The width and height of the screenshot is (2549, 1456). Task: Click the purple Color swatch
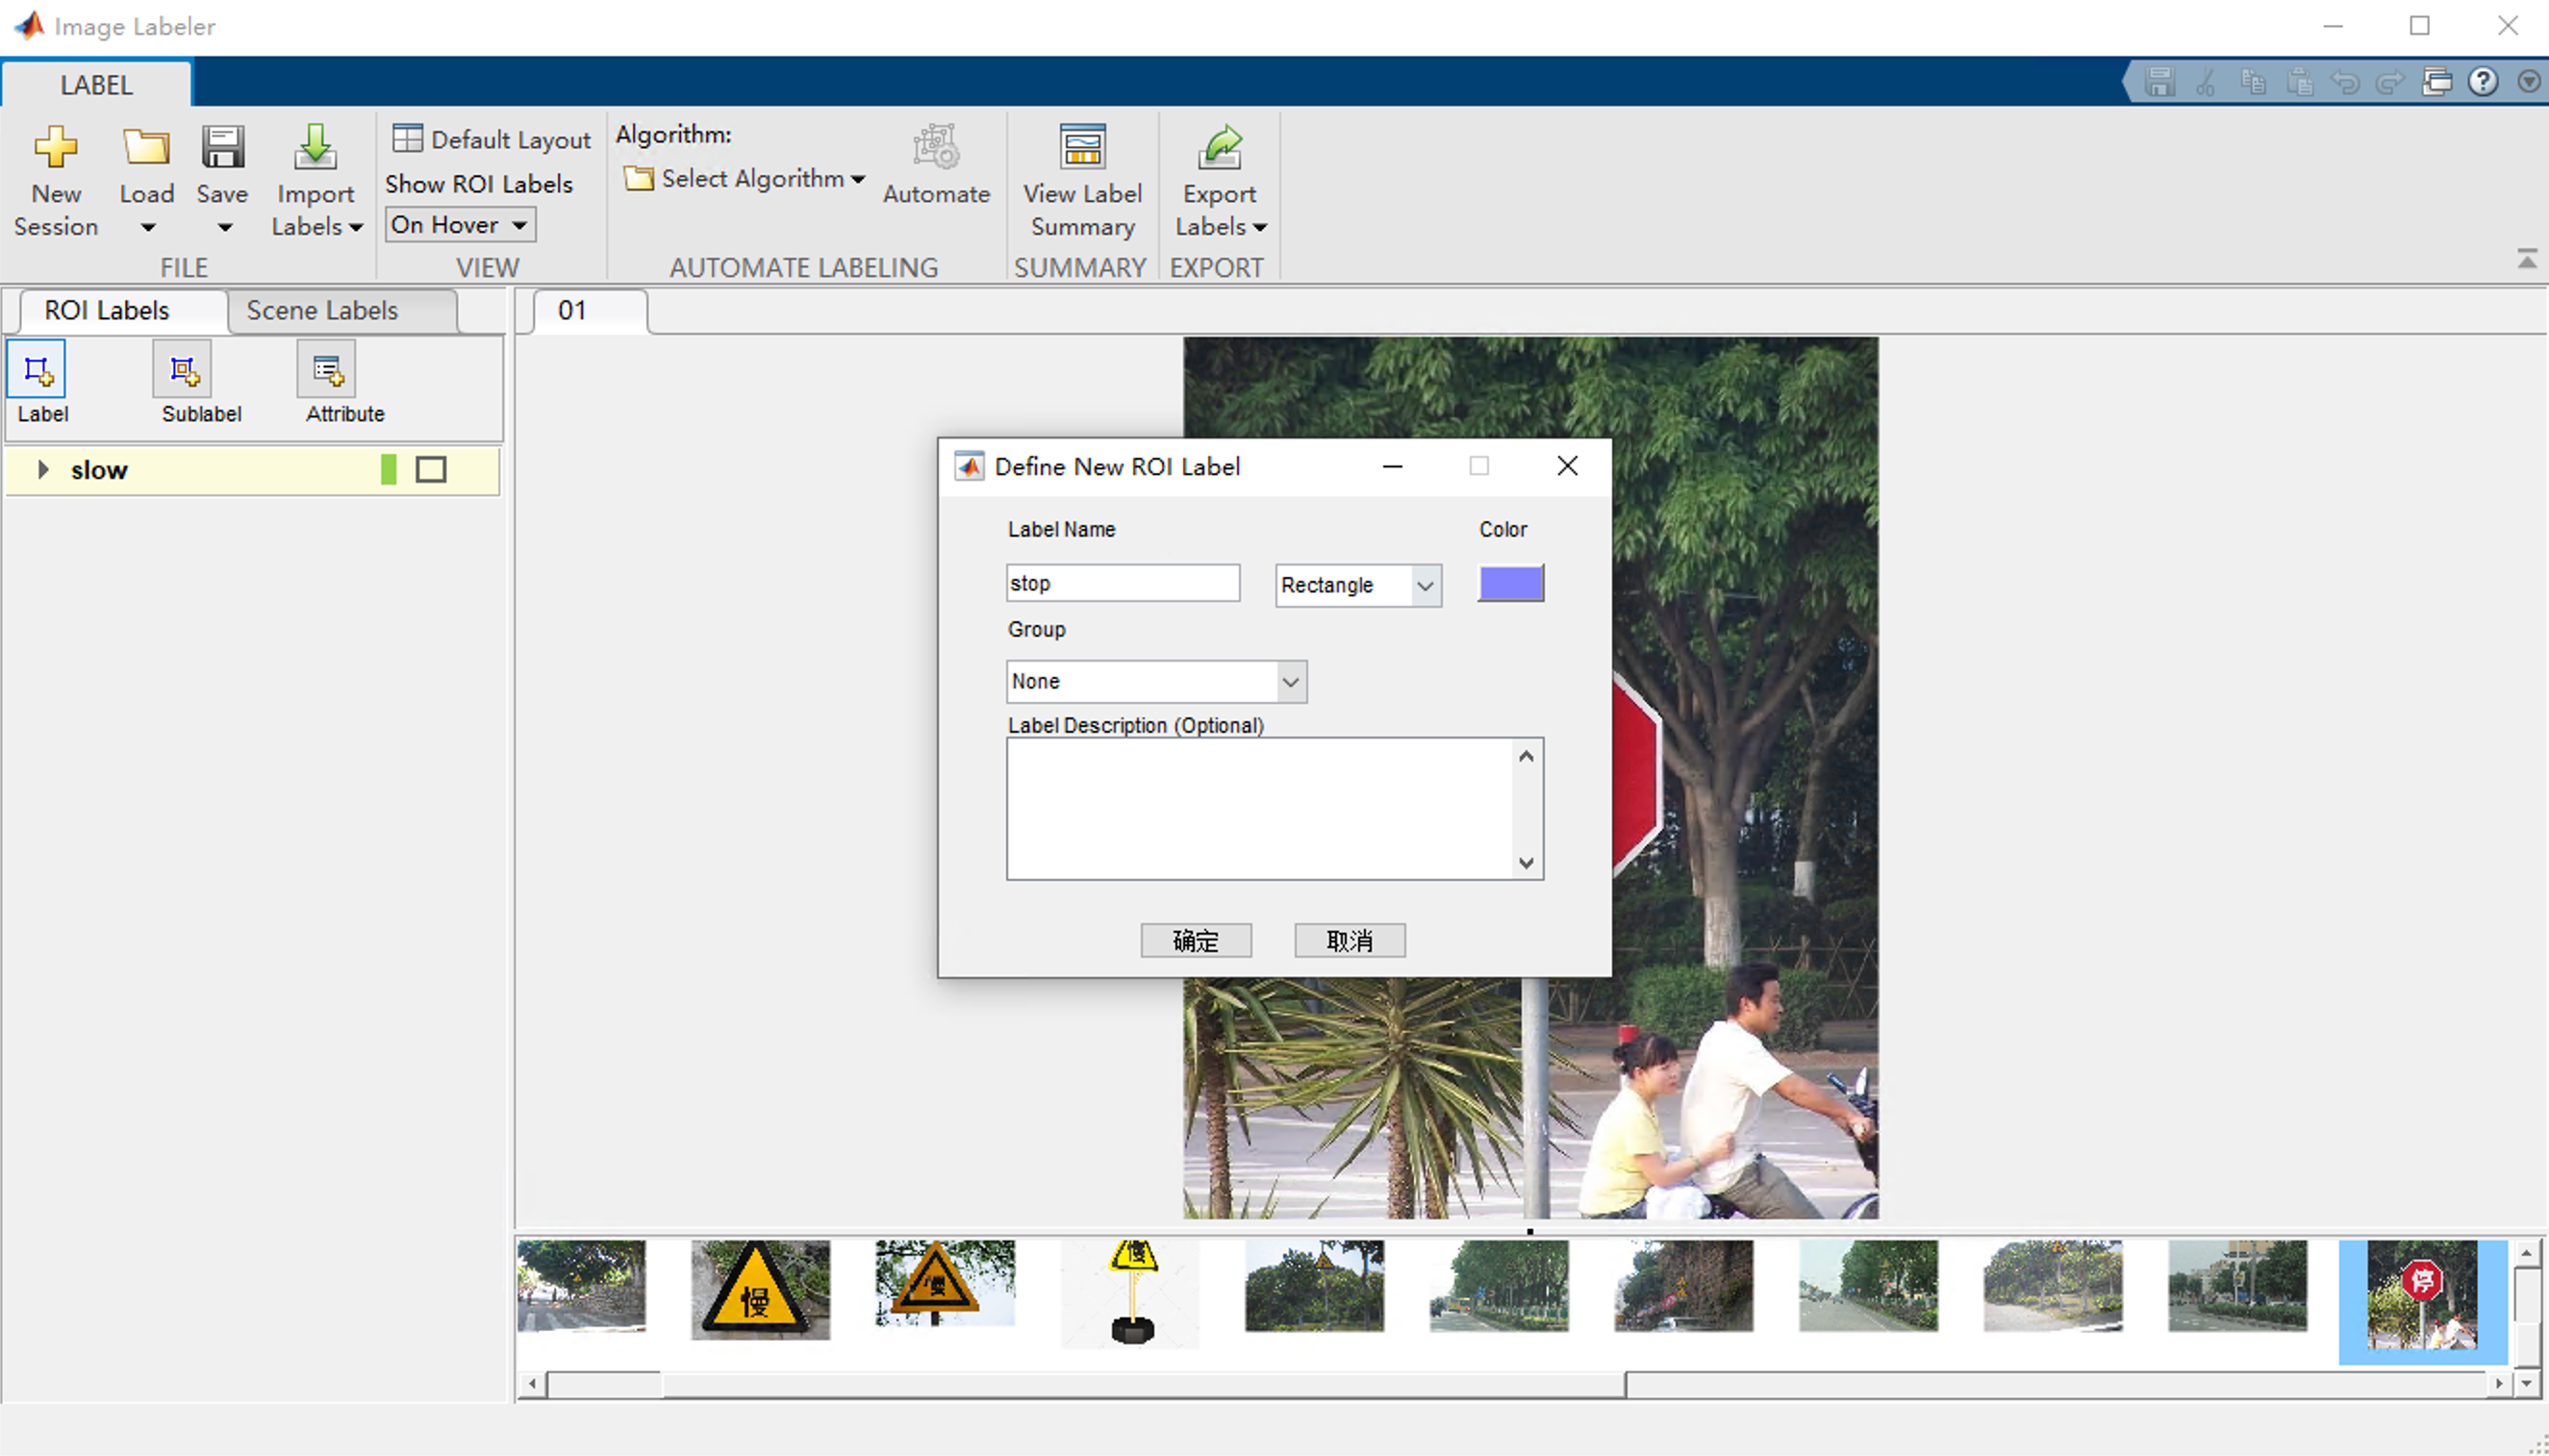[1510, 583]
